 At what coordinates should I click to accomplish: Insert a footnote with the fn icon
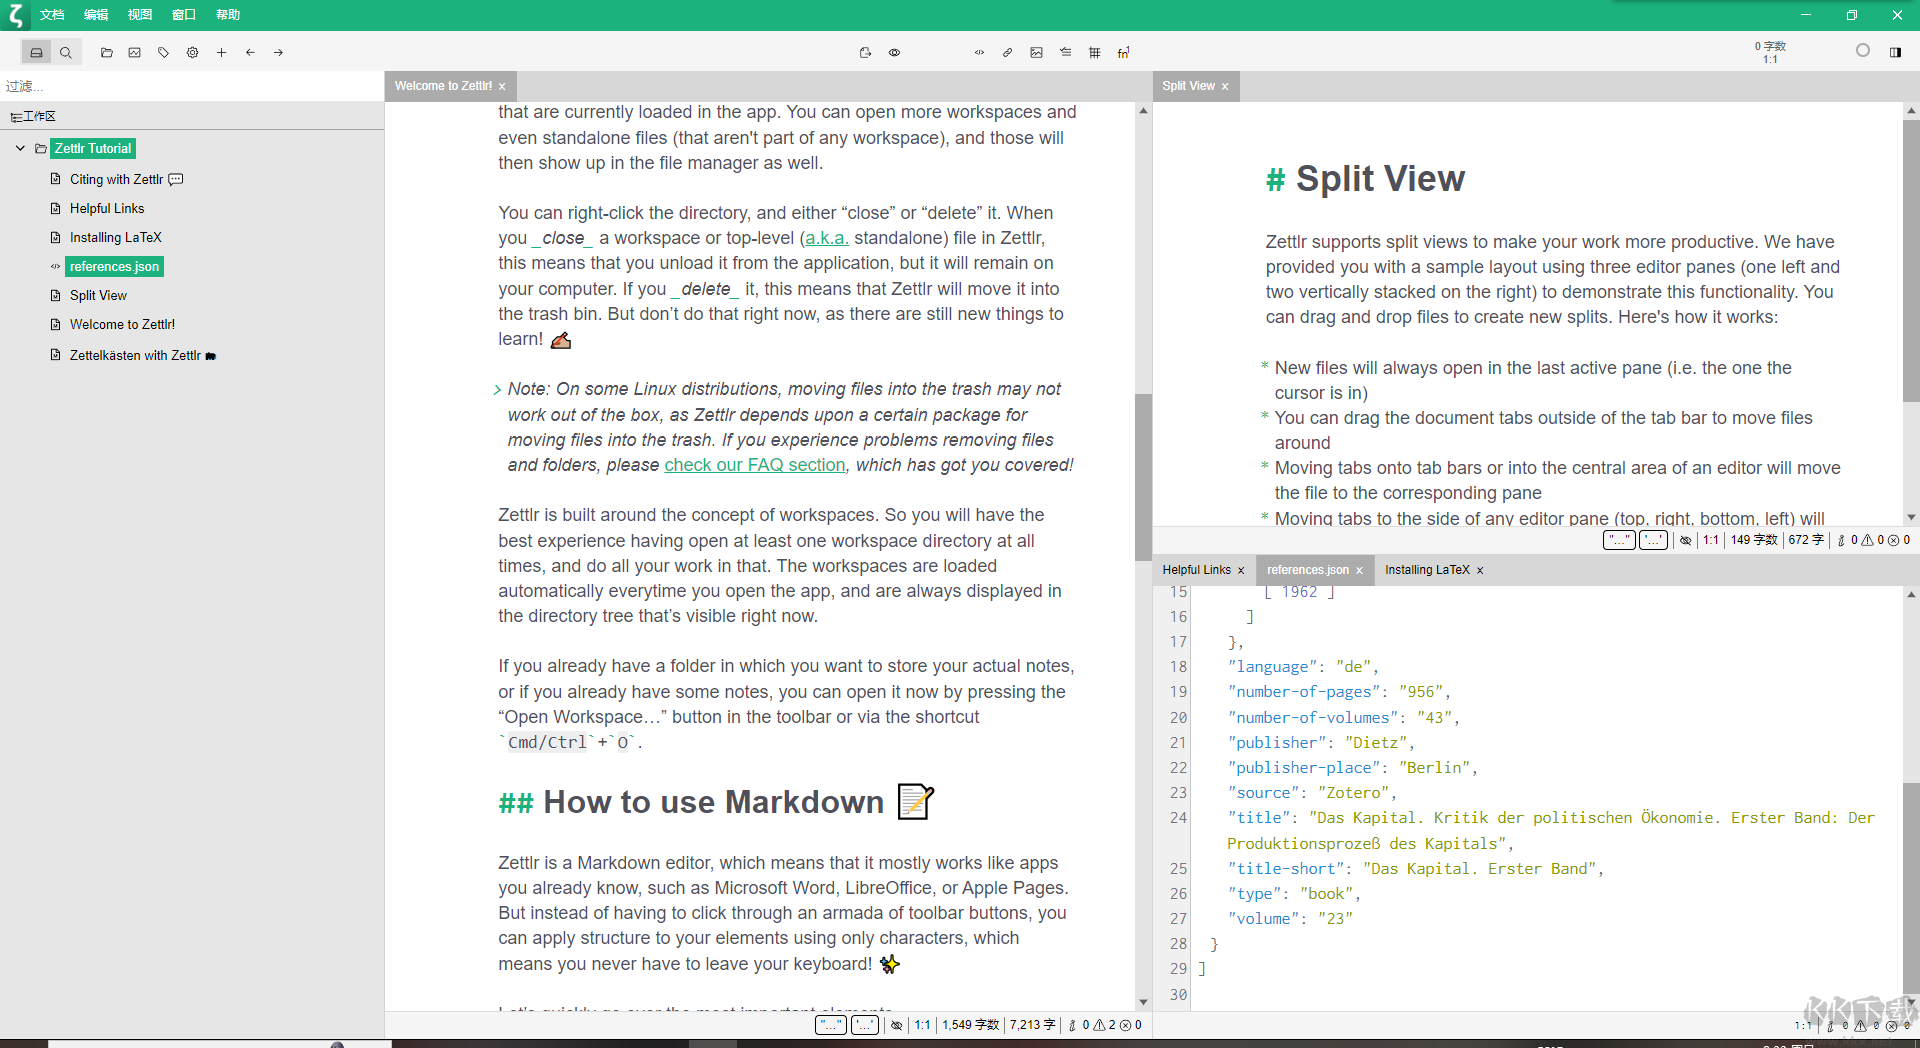[x=1123, y=53]
